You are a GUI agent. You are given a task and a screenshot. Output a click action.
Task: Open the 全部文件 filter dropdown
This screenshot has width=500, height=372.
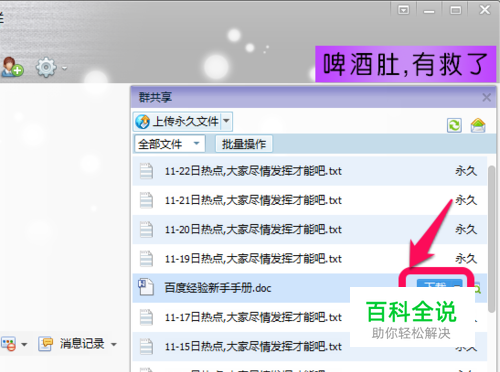tap(169, 144)
